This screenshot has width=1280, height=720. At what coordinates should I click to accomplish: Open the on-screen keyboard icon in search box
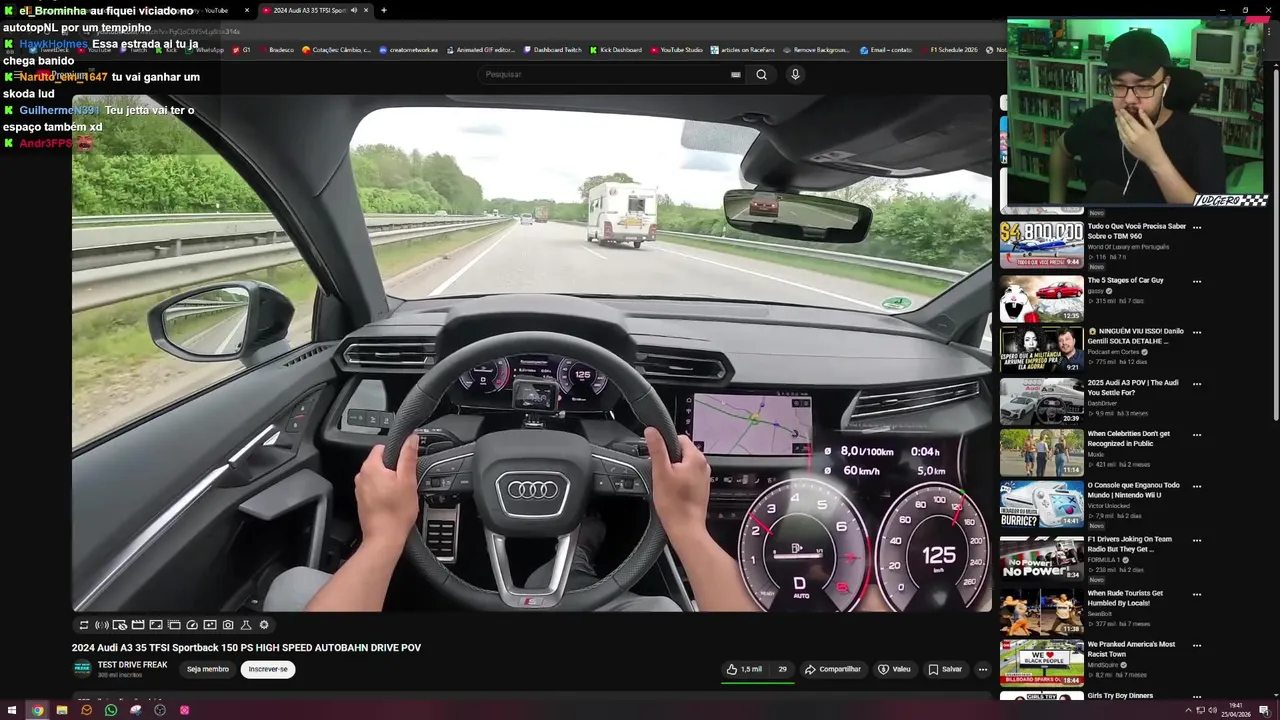735,74
